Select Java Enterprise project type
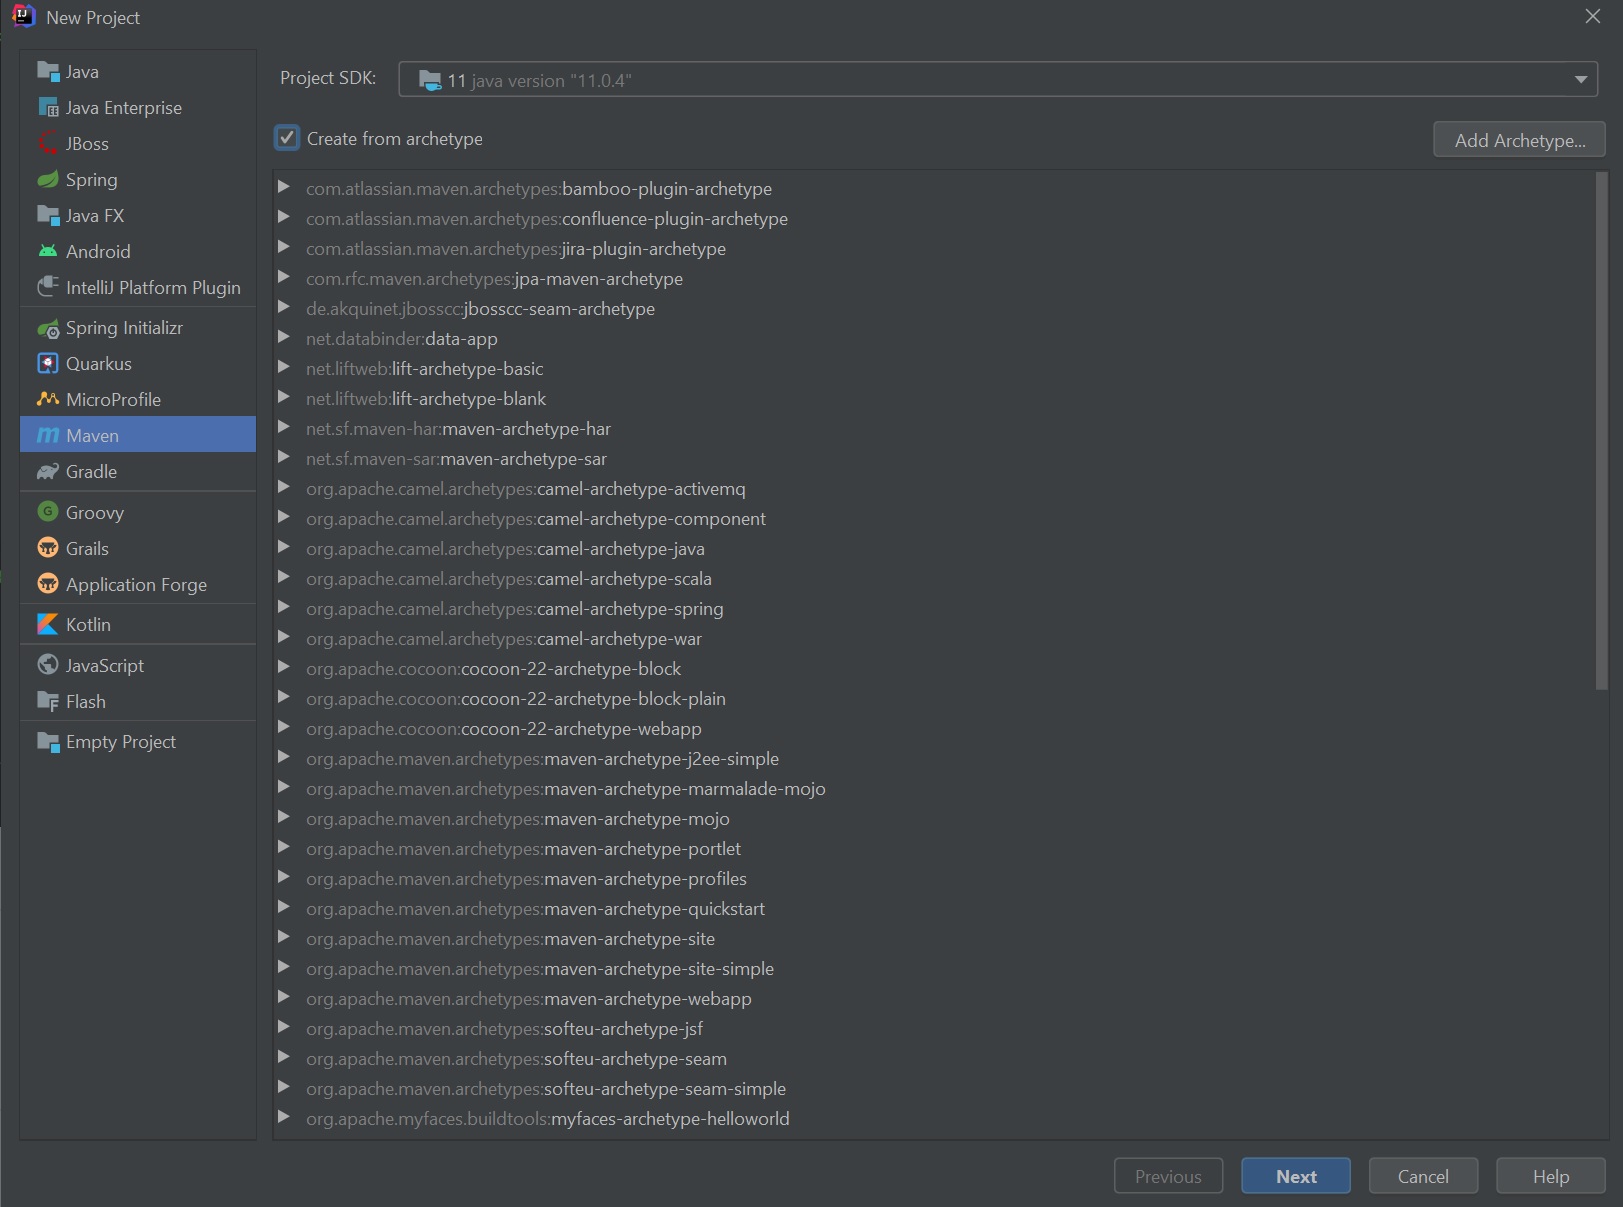This screenshot has height=1207, width=1623. coord(123,108)
